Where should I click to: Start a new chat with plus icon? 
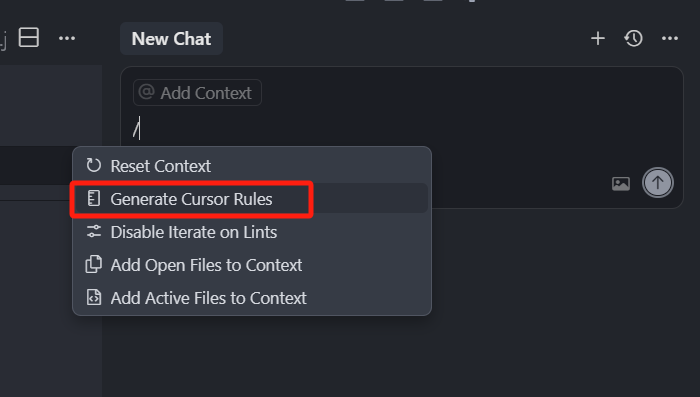tap(598, 38)
